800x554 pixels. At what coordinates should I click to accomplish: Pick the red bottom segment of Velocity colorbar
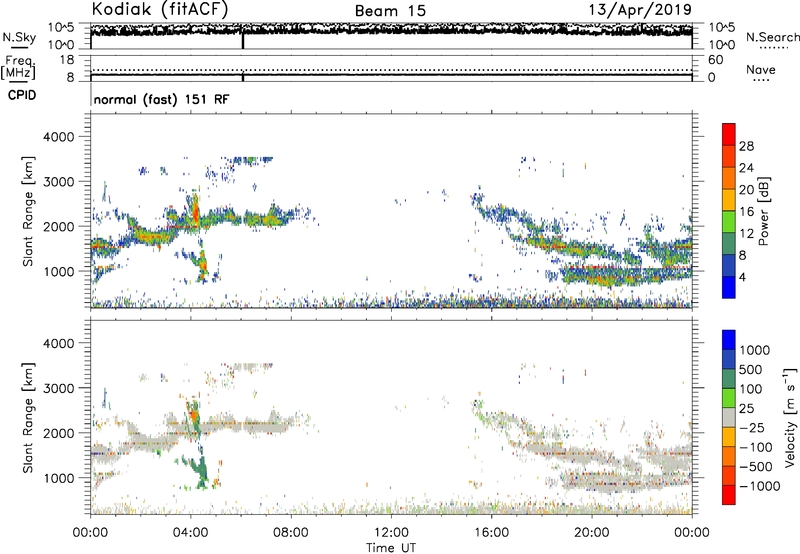(729, 495)
